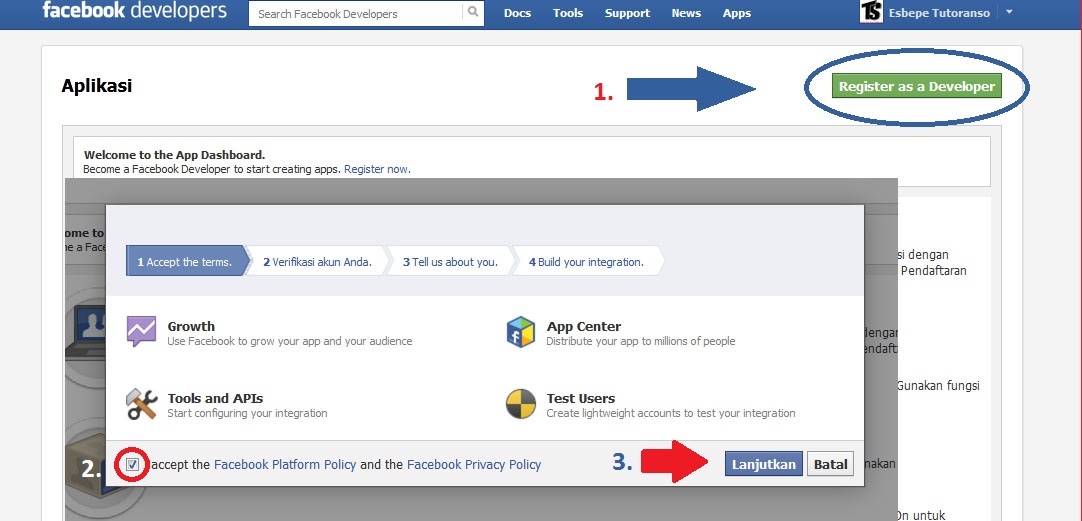Click the Lanjutkan button

(764, 464)
